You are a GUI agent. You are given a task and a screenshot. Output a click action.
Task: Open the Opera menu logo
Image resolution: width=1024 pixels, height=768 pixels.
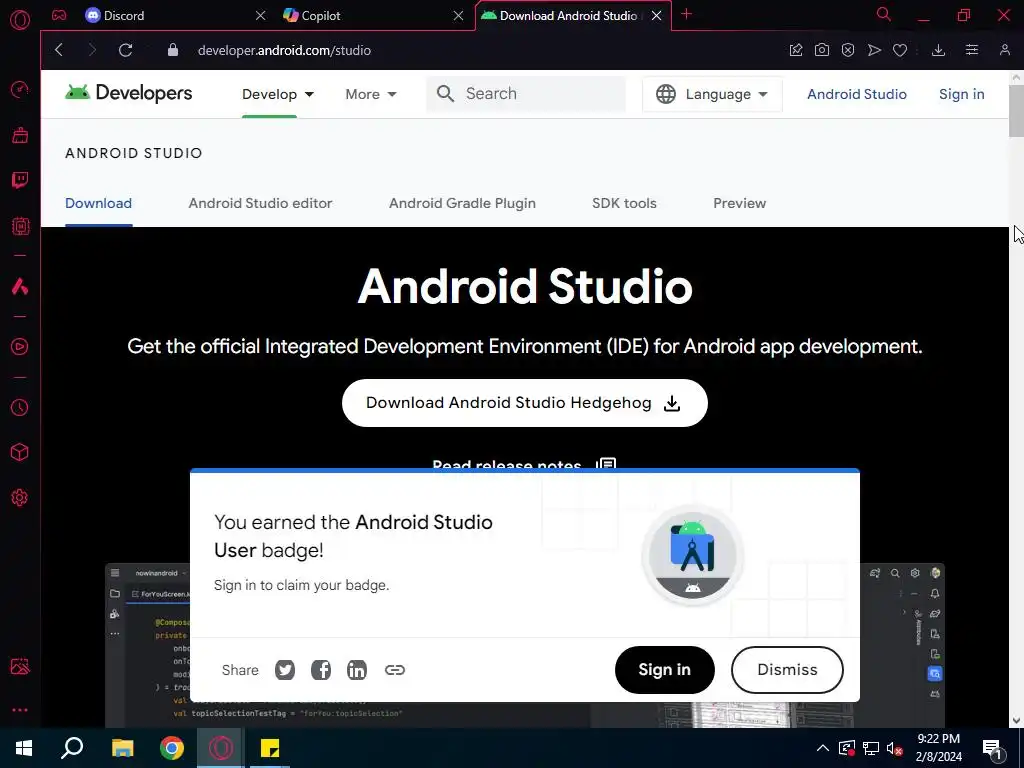[20, 20]
